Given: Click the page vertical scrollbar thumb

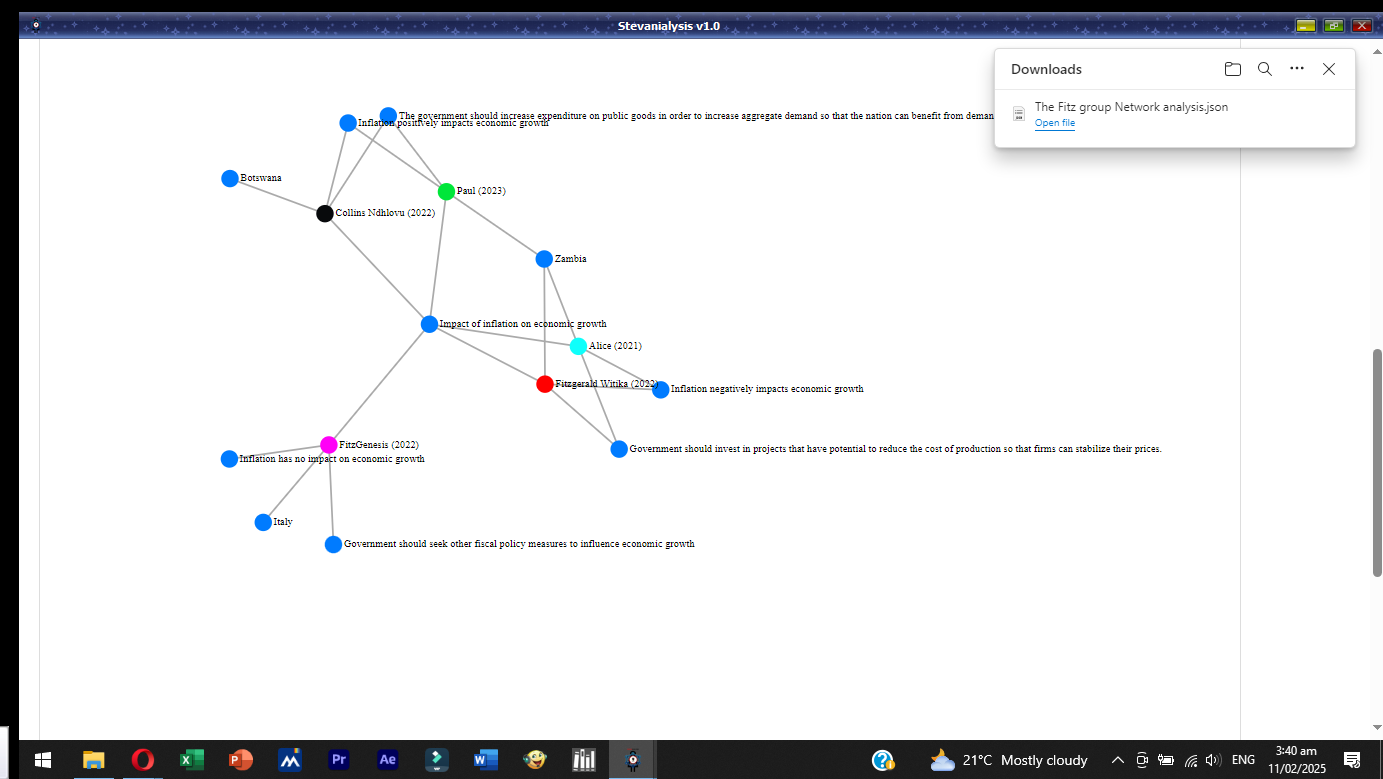Looking at the screenshot, I should coord(1376,462).
